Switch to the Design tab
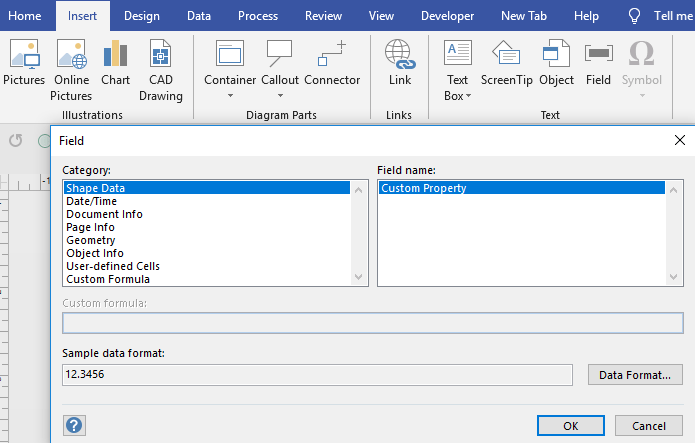 point(142,16)
